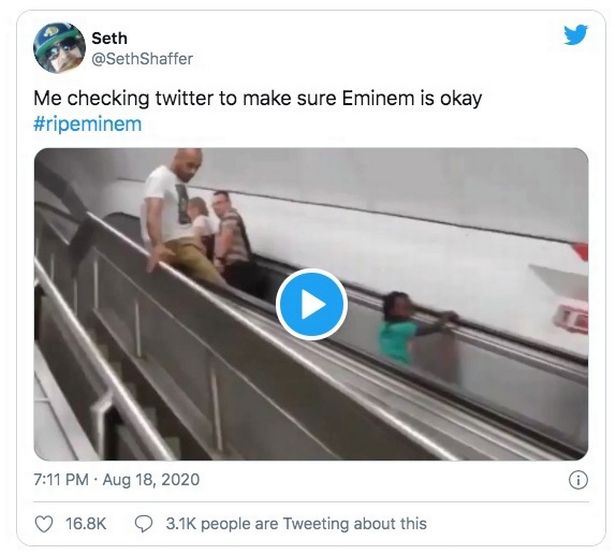The image size is (615, 554).
Task: Open the 7:11 PM tweet timestamp
Action: pyautogui.click(x=61, y=479)
